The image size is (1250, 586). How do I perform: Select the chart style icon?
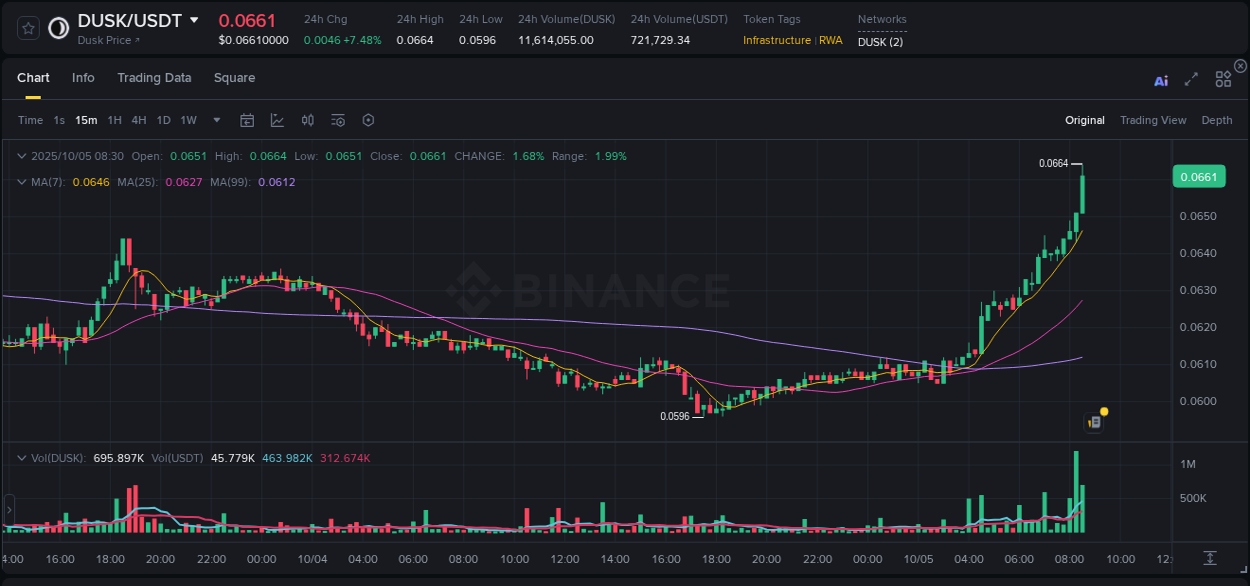point(277,120)
